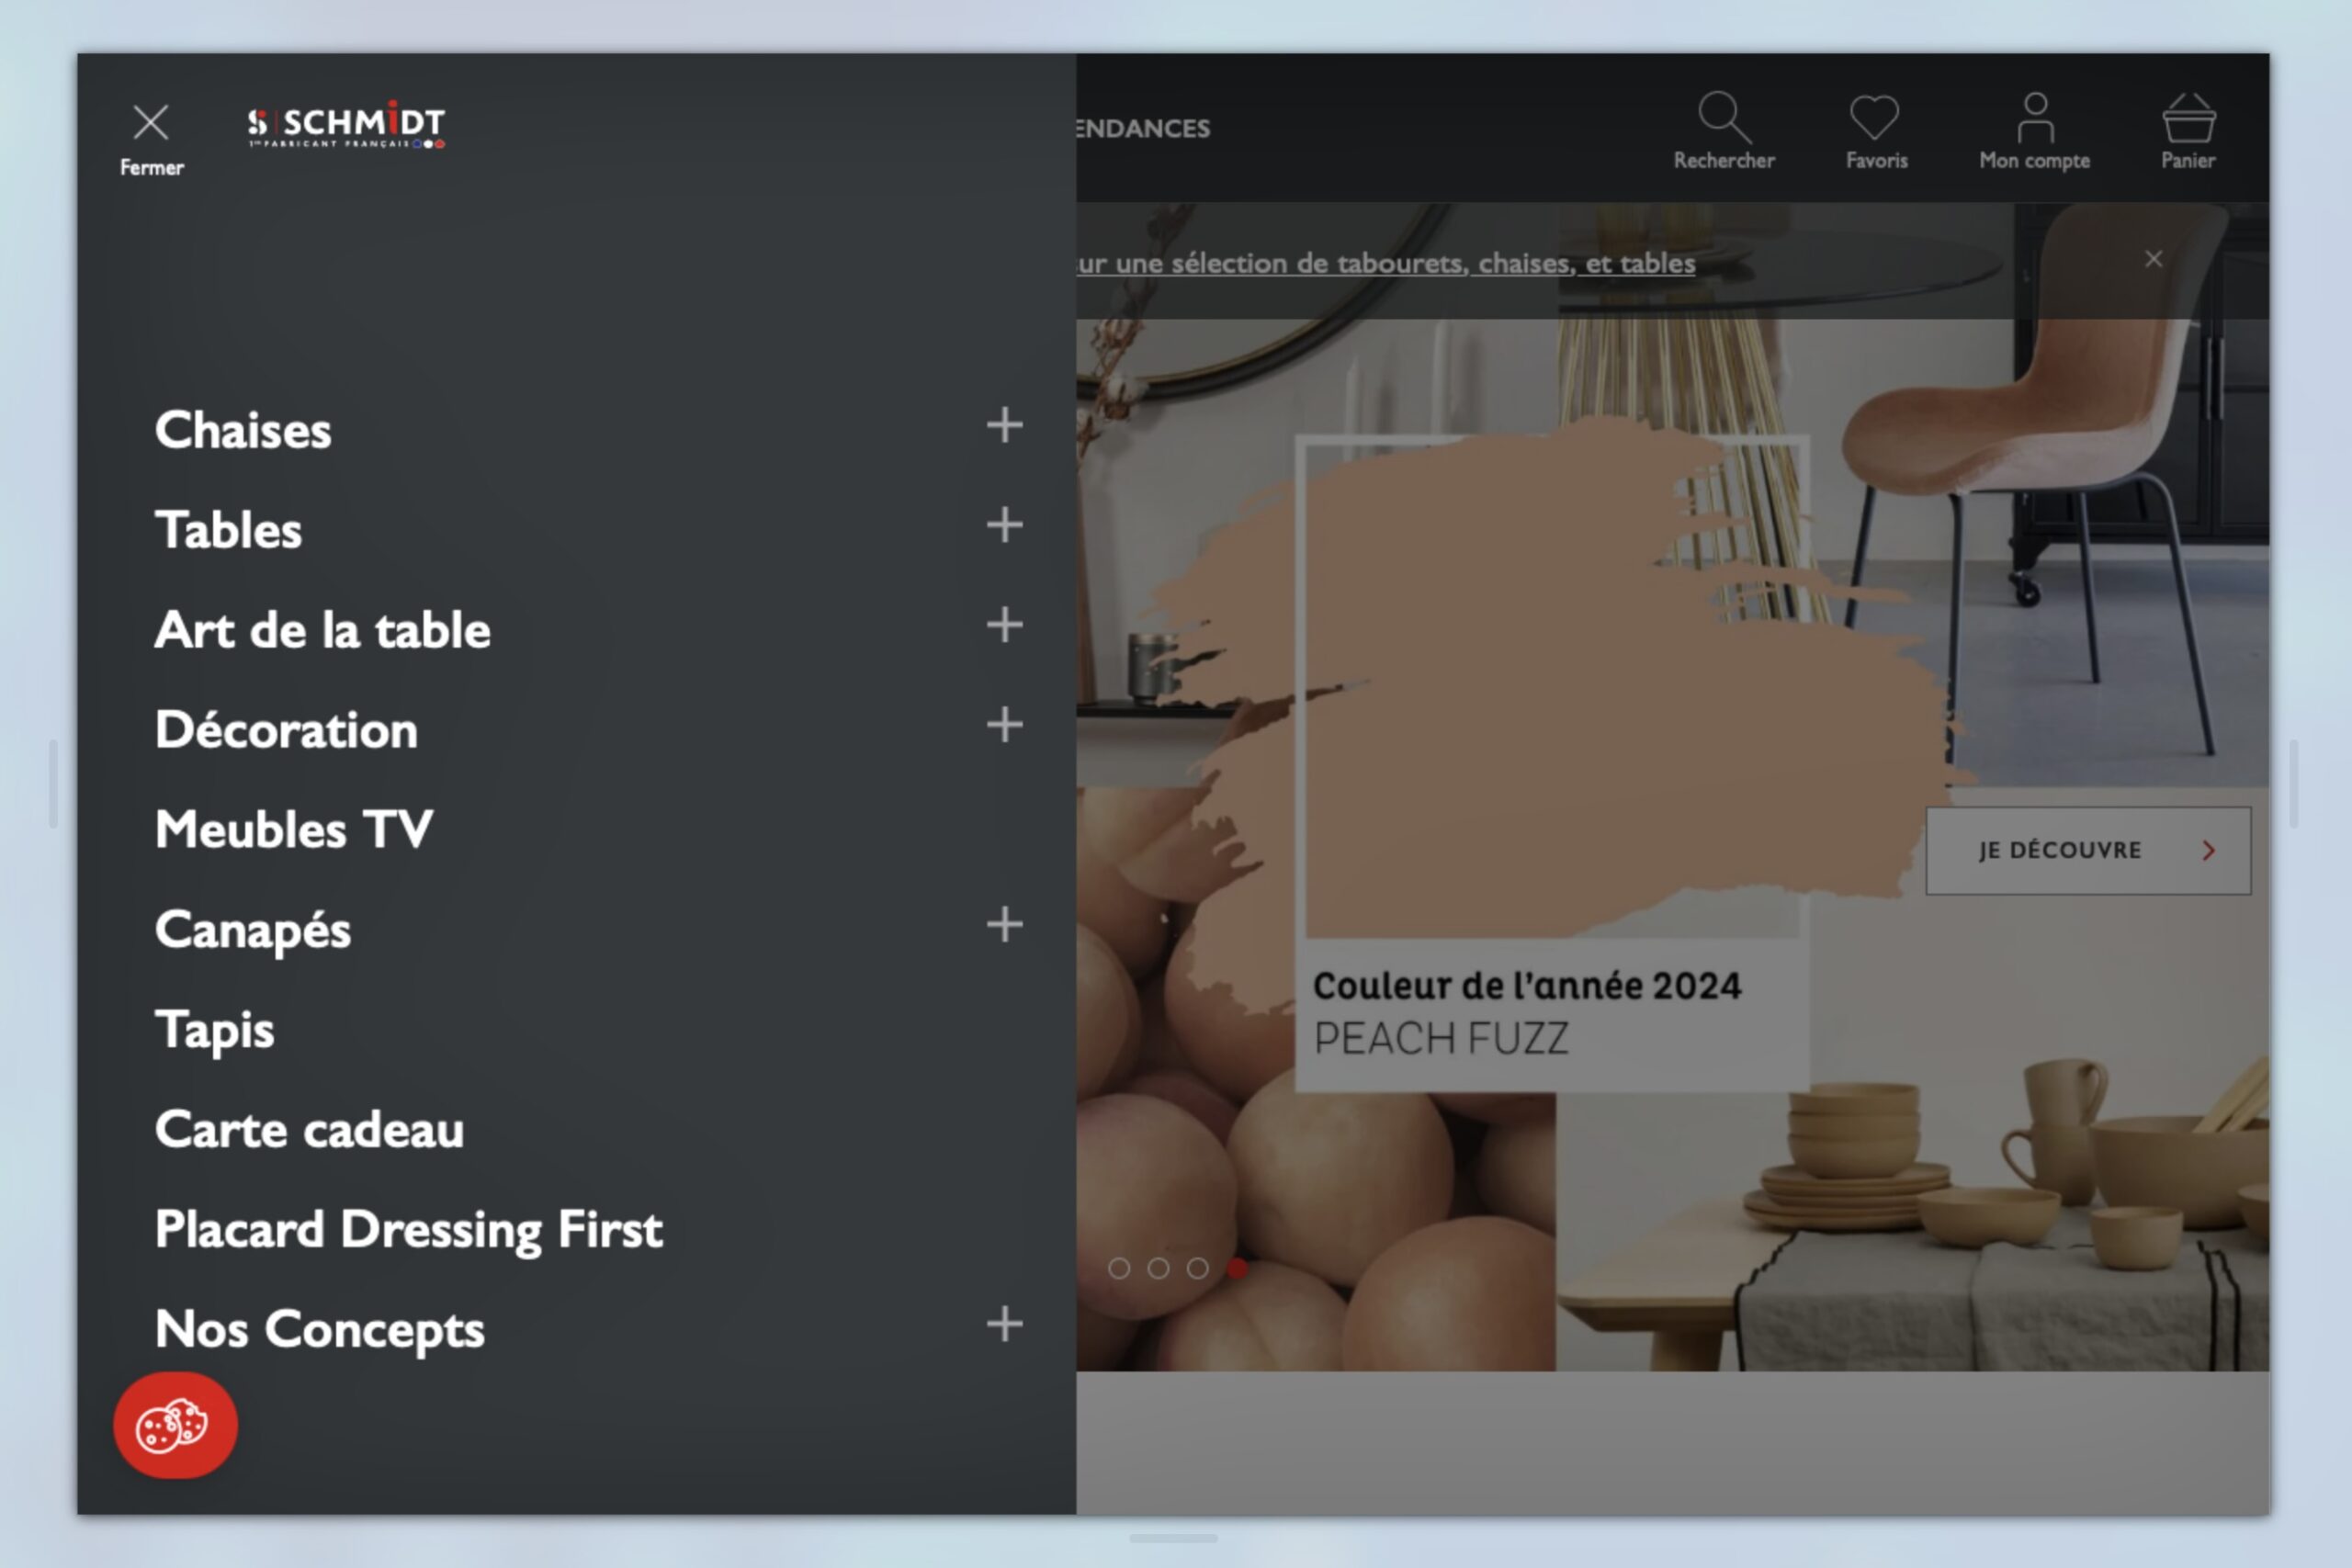The width and height of the screenshot is (2352, 1568).
Task: Dismiss the promotional banner with the X icon
Action: click(2154, 258)
